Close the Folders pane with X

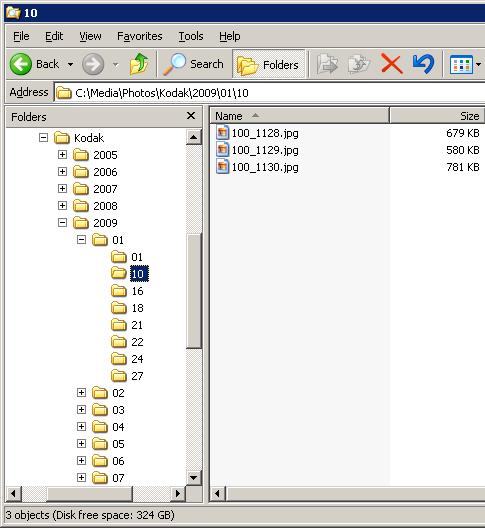pos(191,116)
